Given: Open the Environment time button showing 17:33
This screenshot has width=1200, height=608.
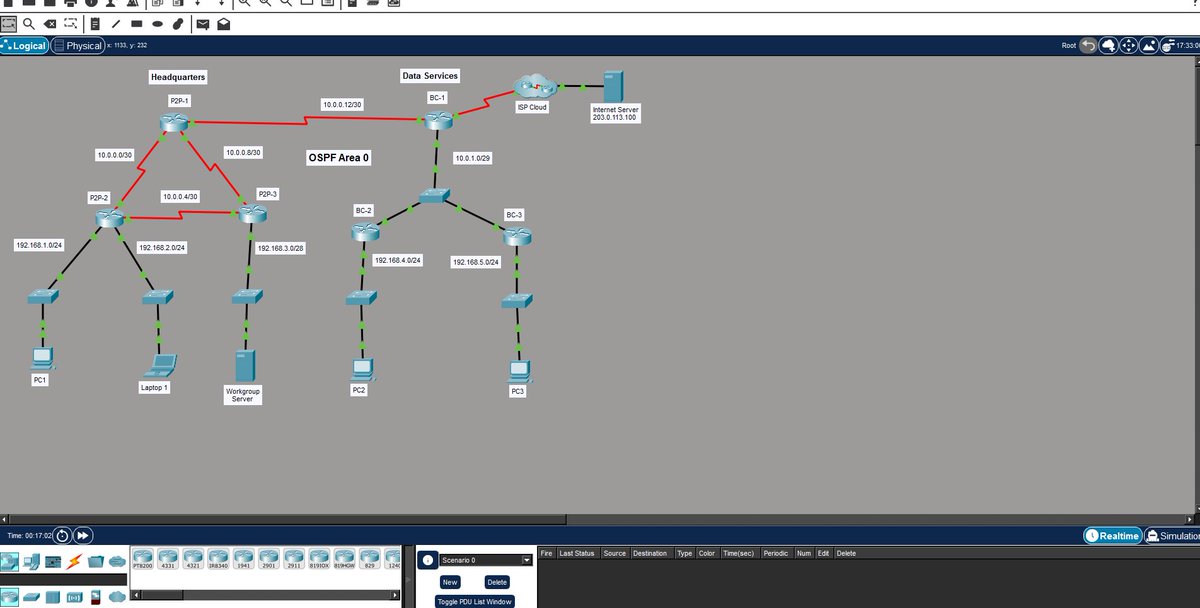Looking at the screenshot, I should point(1178,46).
